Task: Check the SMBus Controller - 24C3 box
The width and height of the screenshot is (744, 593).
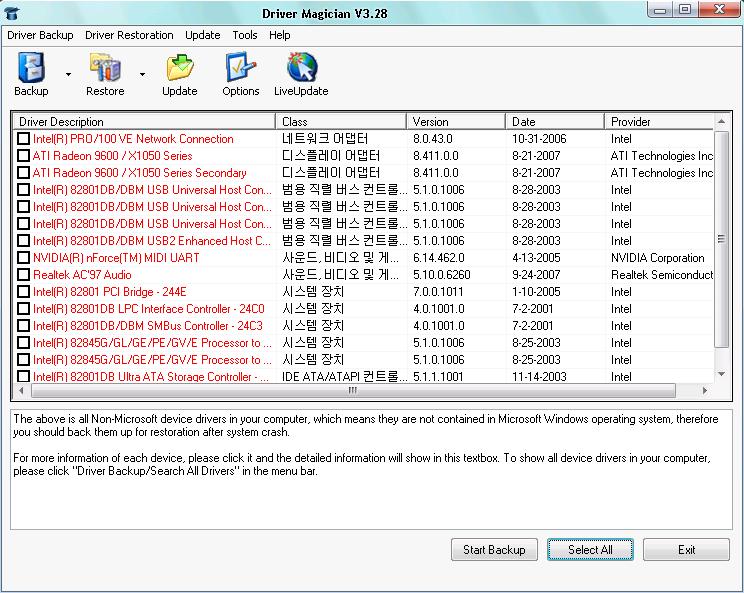Action: point(23,326)
